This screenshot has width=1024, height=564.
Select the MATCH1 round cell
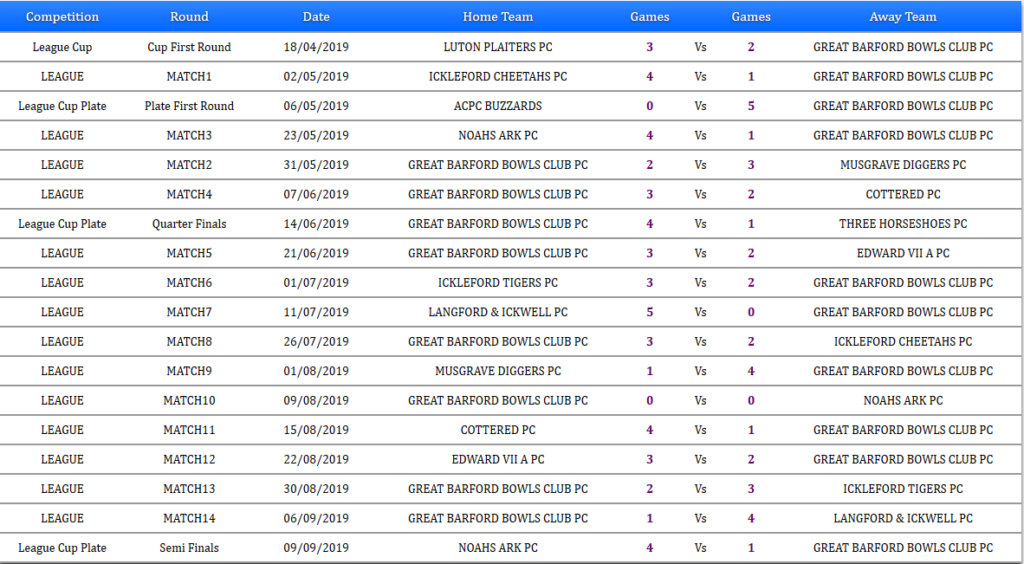tap(189, 76)
